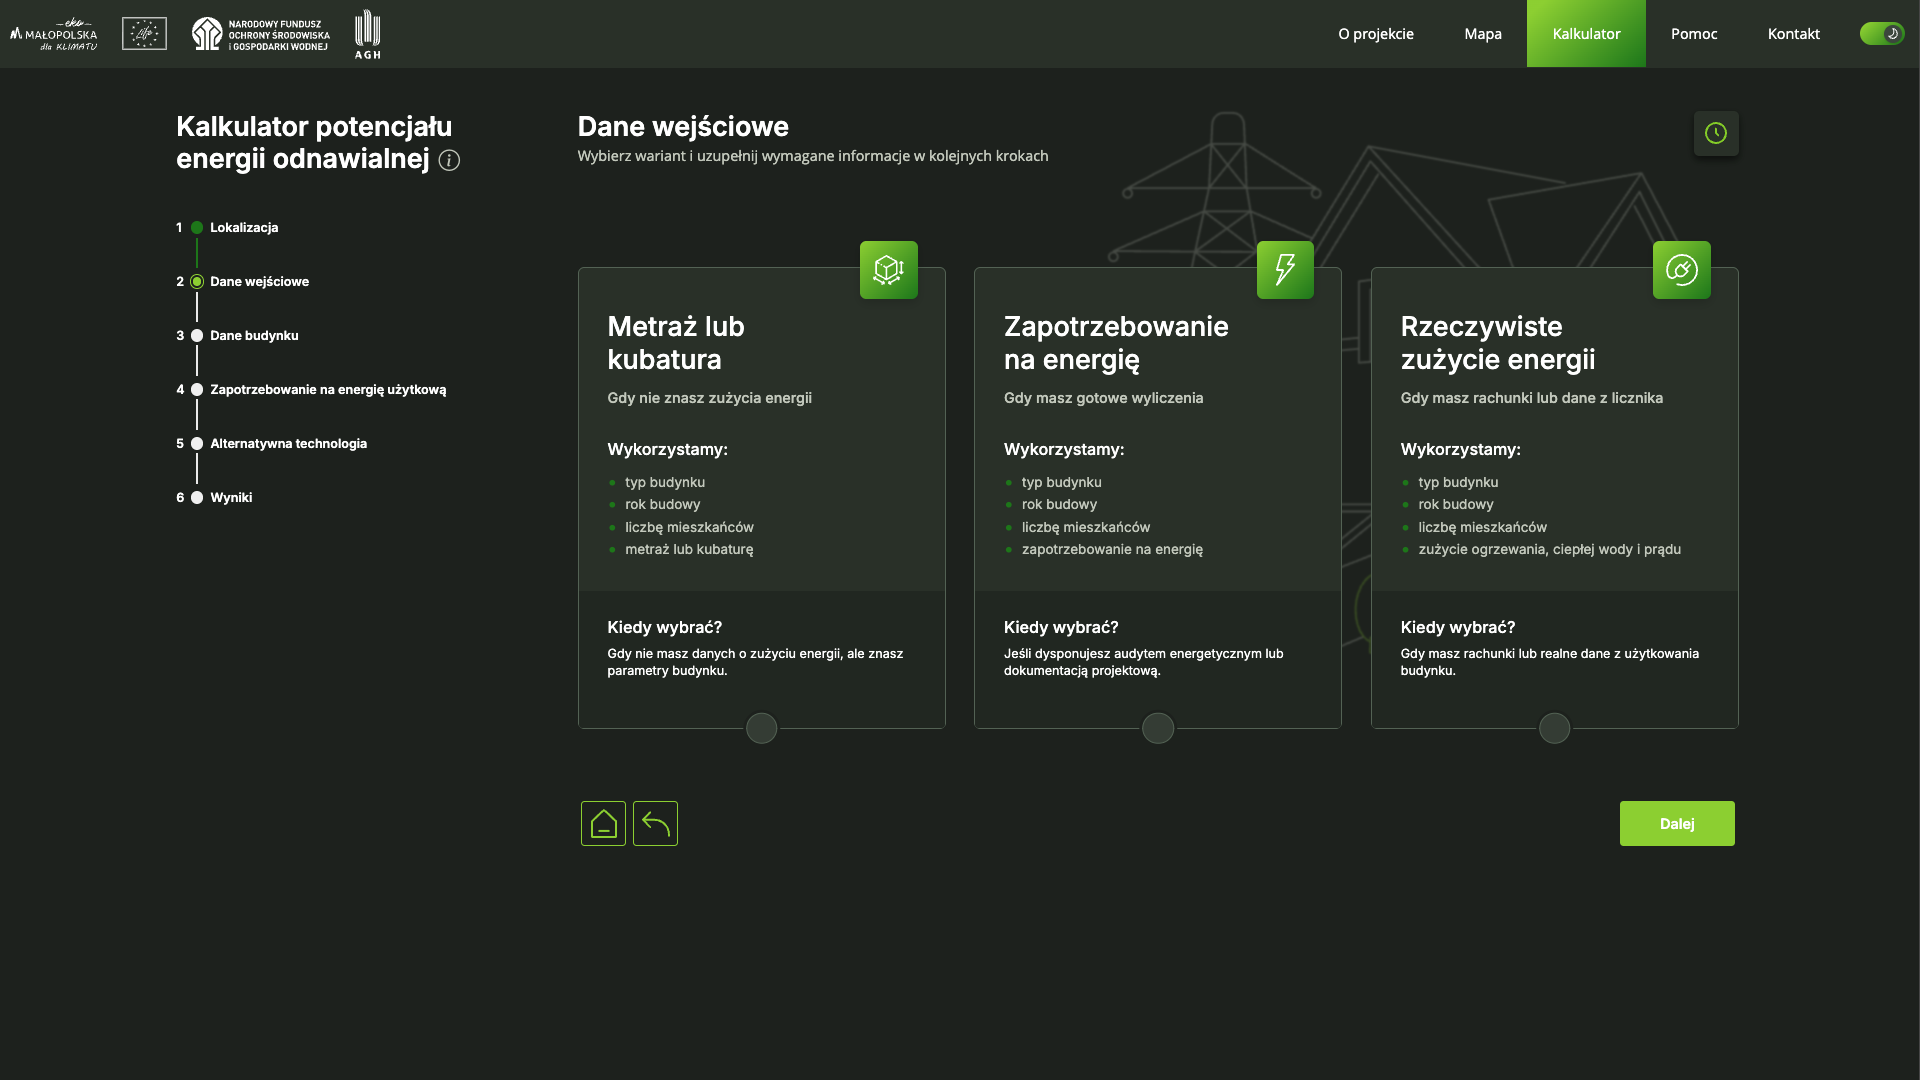Image resolution: width=1920 pixels, height=1080 pixels.
Task: Open step 6 Wyniki
Action: click(x=214, y=497)
